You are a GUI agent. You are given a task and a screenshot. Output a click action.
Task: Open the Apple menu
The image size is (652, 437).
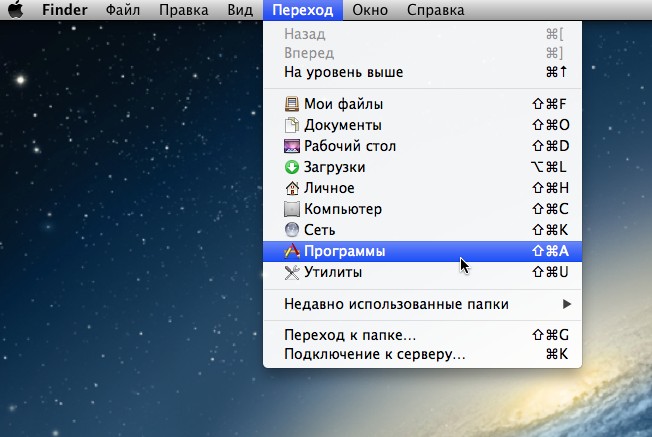pyautogui.click(x=16, y=10)
